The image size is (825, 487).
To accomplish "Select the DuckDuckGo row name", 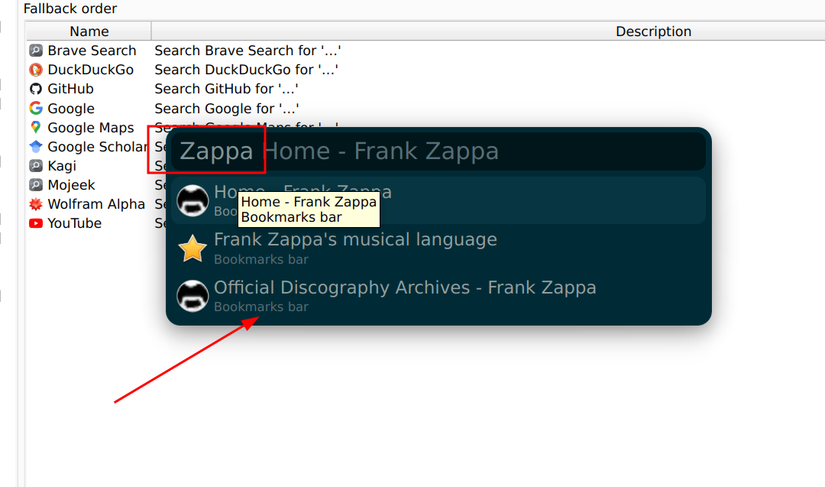I will click(90, 69).
